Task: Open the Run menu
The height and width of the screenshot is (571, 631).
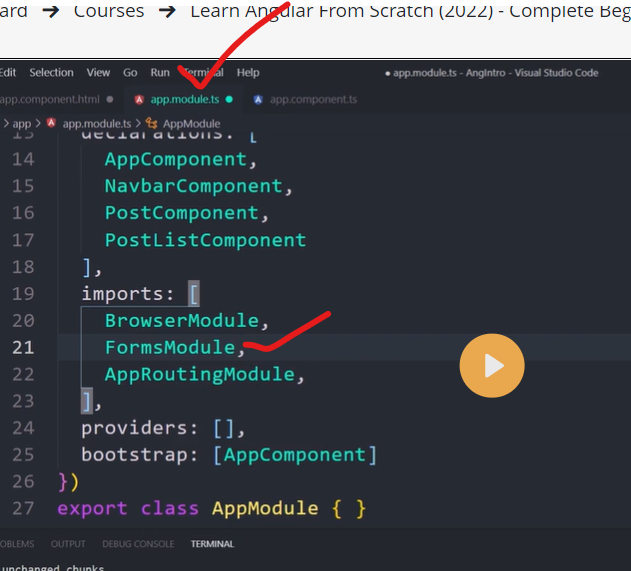Action: point(160,72)
